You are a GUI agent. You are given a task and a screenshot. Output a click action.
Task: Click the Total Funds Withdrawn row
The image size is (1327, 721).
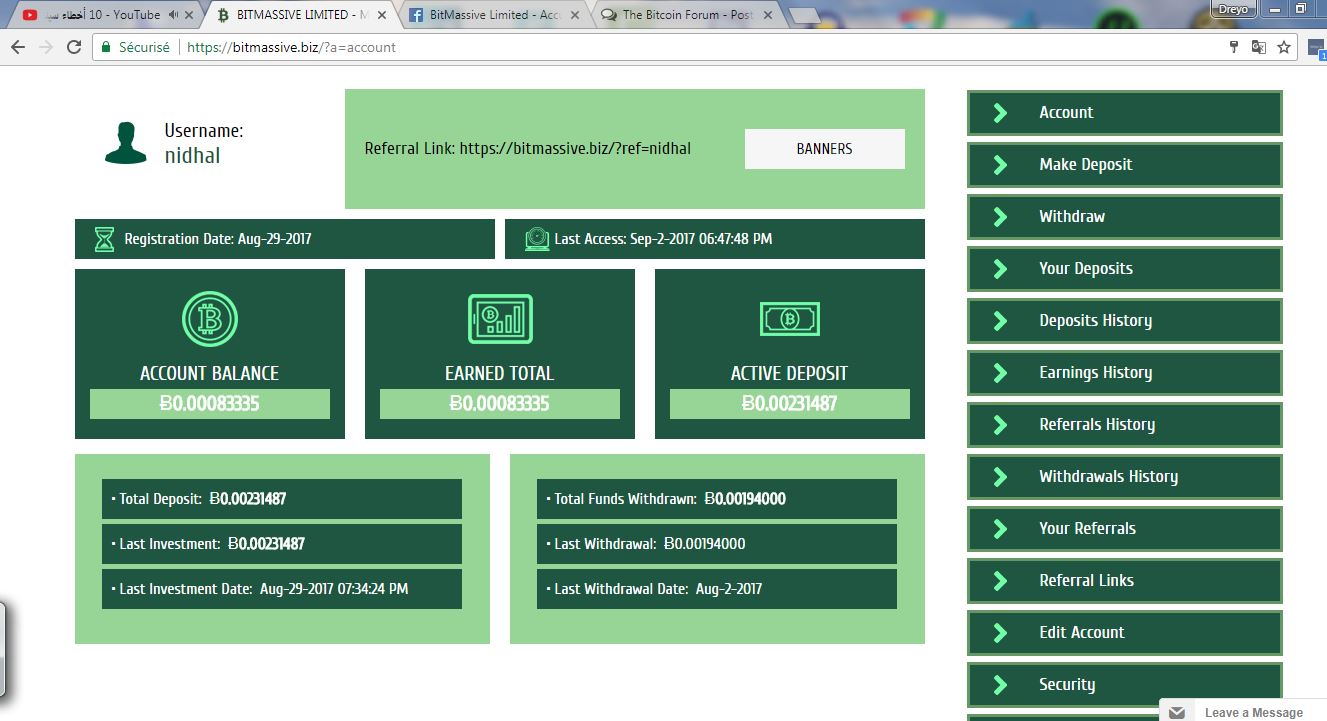click(x=717, y=499)
